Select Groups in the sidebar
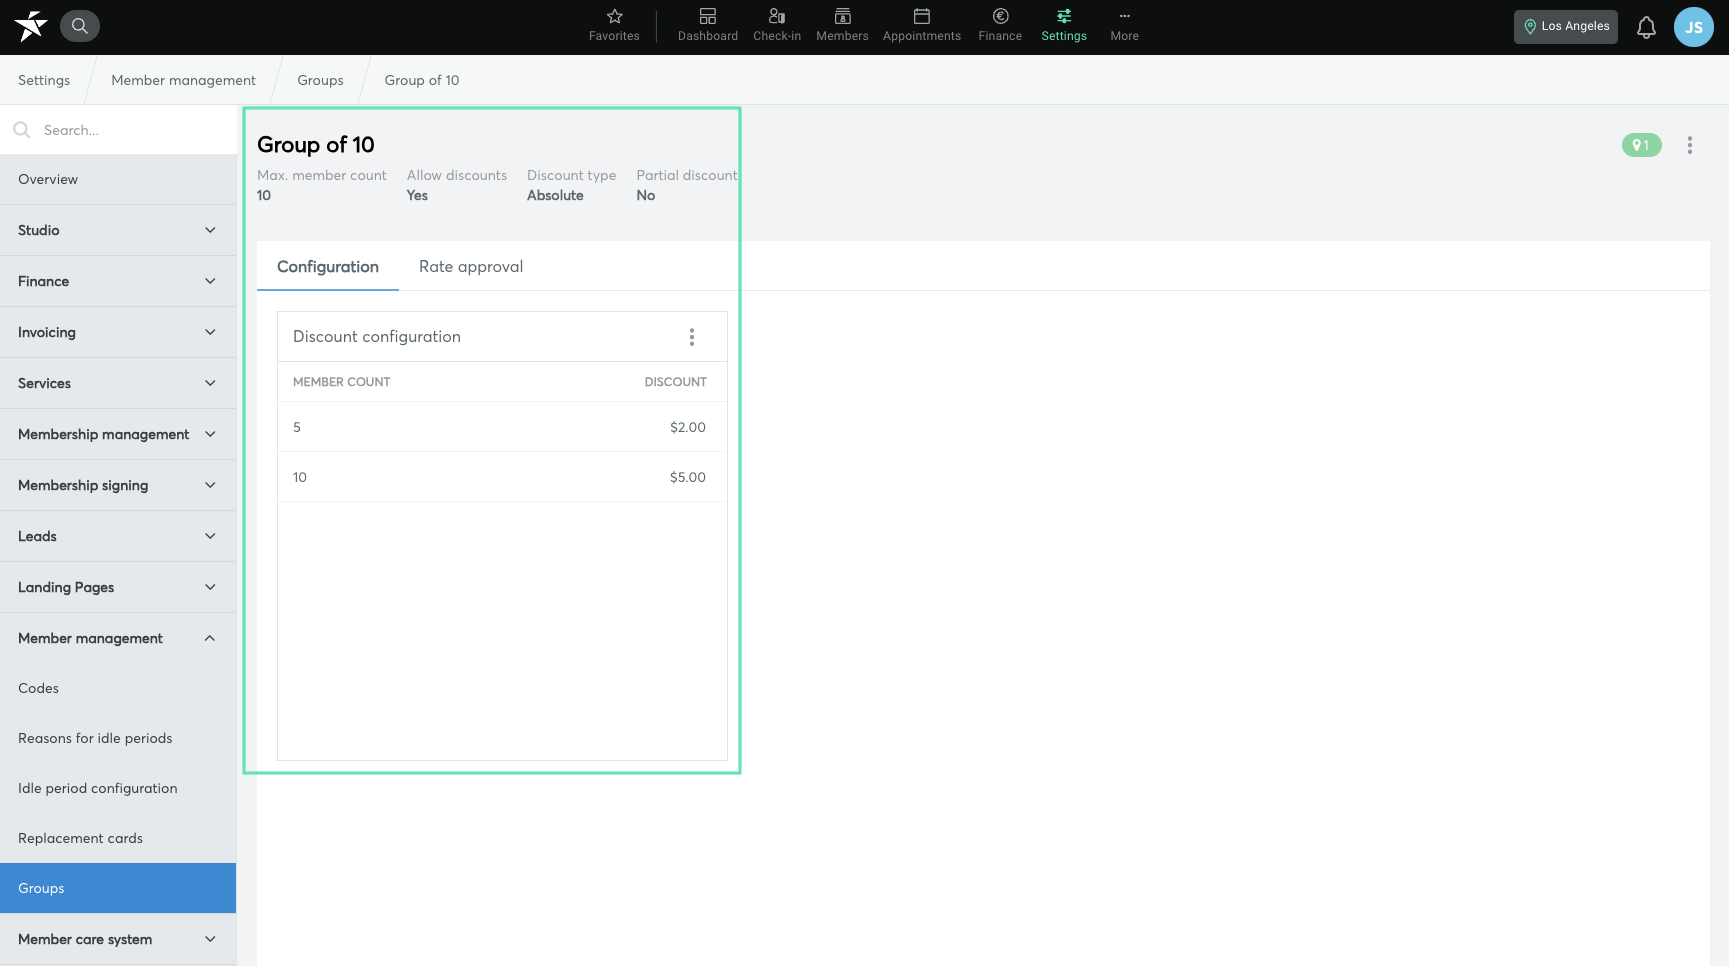The width and height of the screenshot is (1729, 966). 118,888
